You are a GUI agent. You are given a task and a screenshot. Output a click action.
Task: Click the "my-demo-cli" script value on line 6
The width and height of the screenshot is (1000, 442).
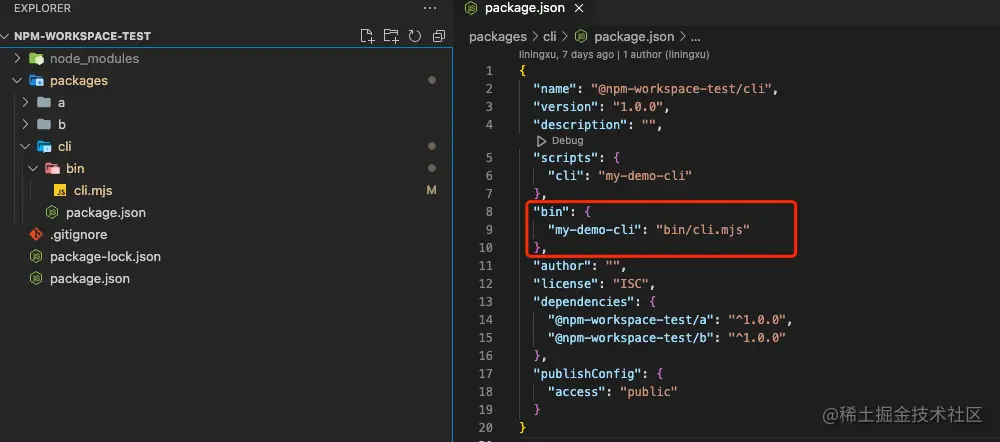coord(644,175)
